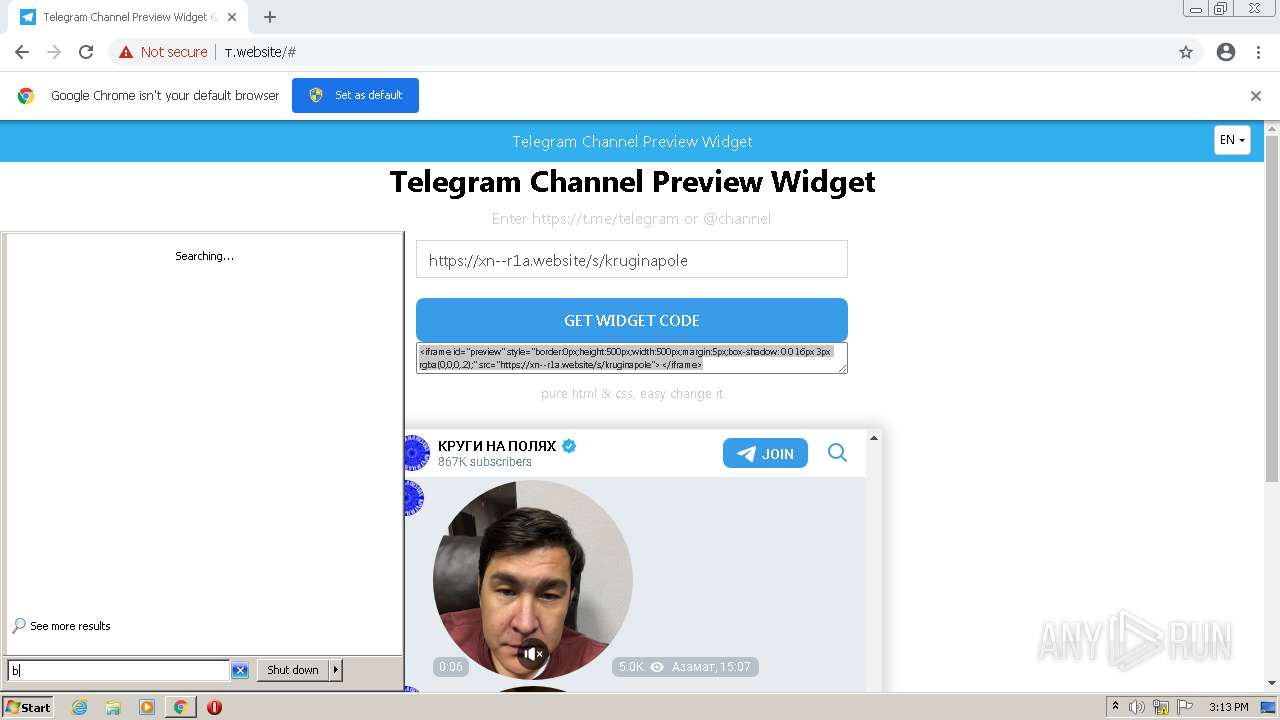Viewport: 1280px width, 720px height.
Task: Close the Telegram Channel Preview Widget tab
Action: coord(232,17)
